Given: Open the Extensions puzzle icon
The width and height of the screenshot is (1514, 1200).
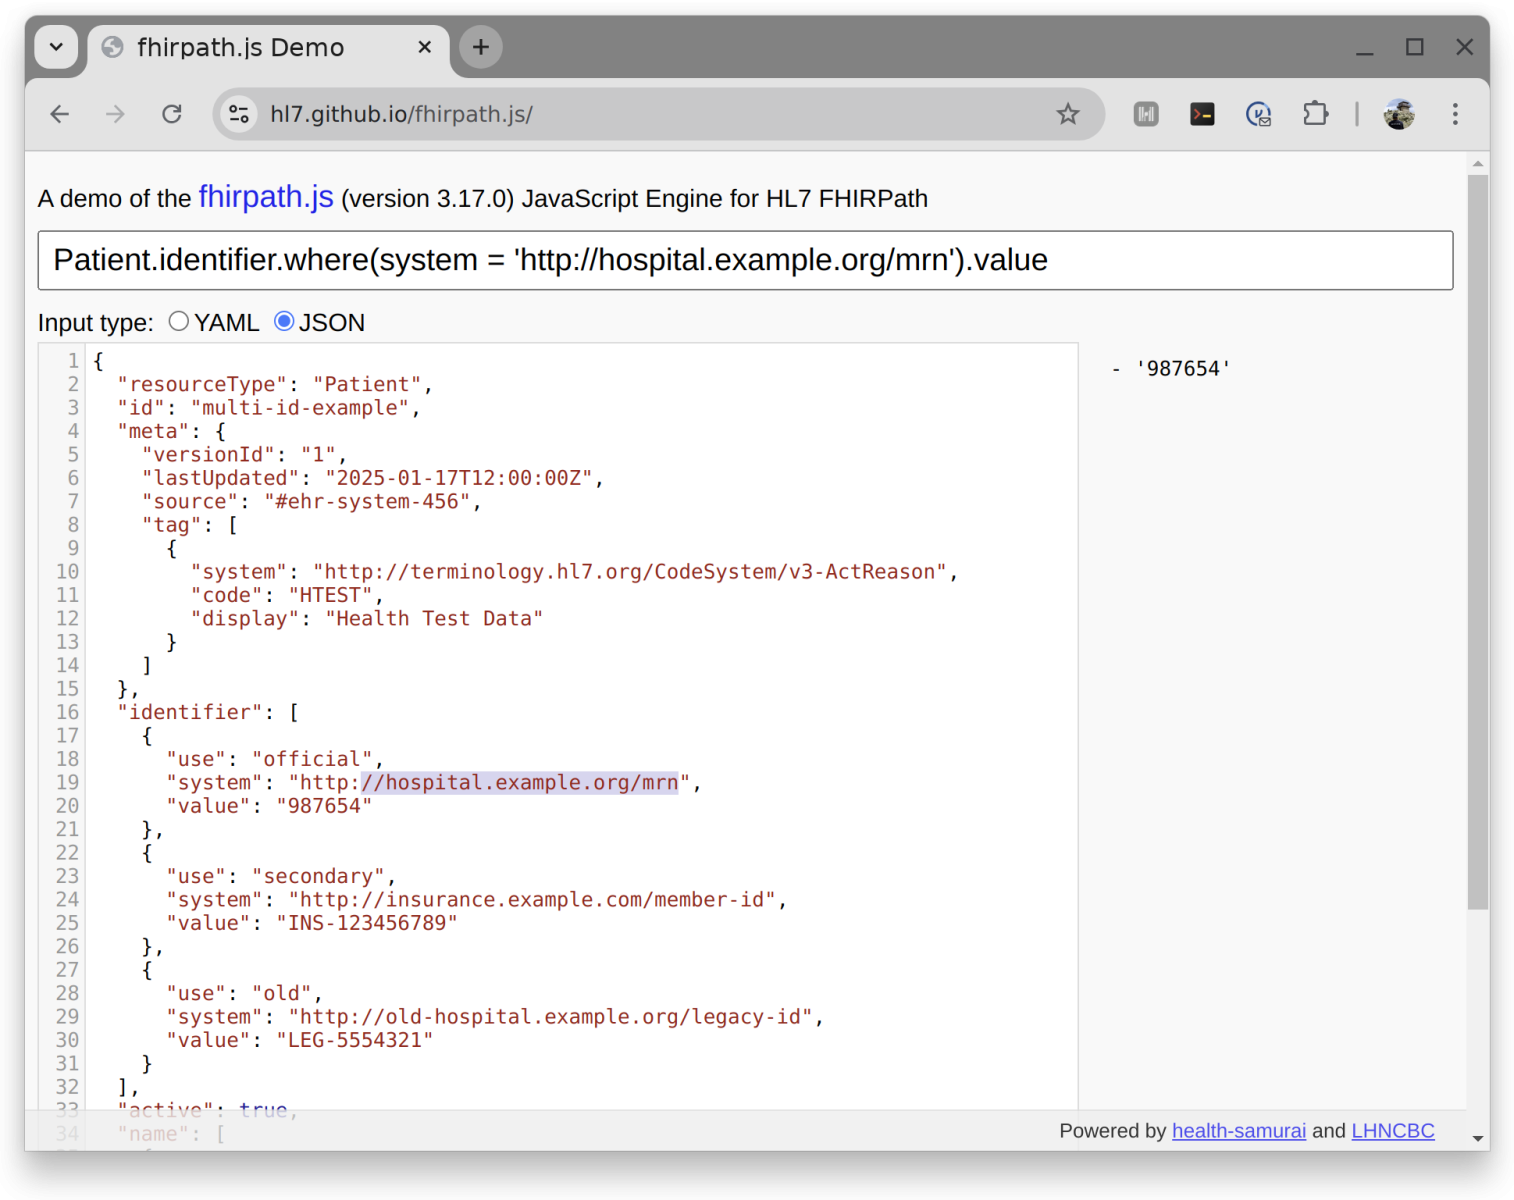Looking at the screenshot, I should click(x=1315, y=114).
